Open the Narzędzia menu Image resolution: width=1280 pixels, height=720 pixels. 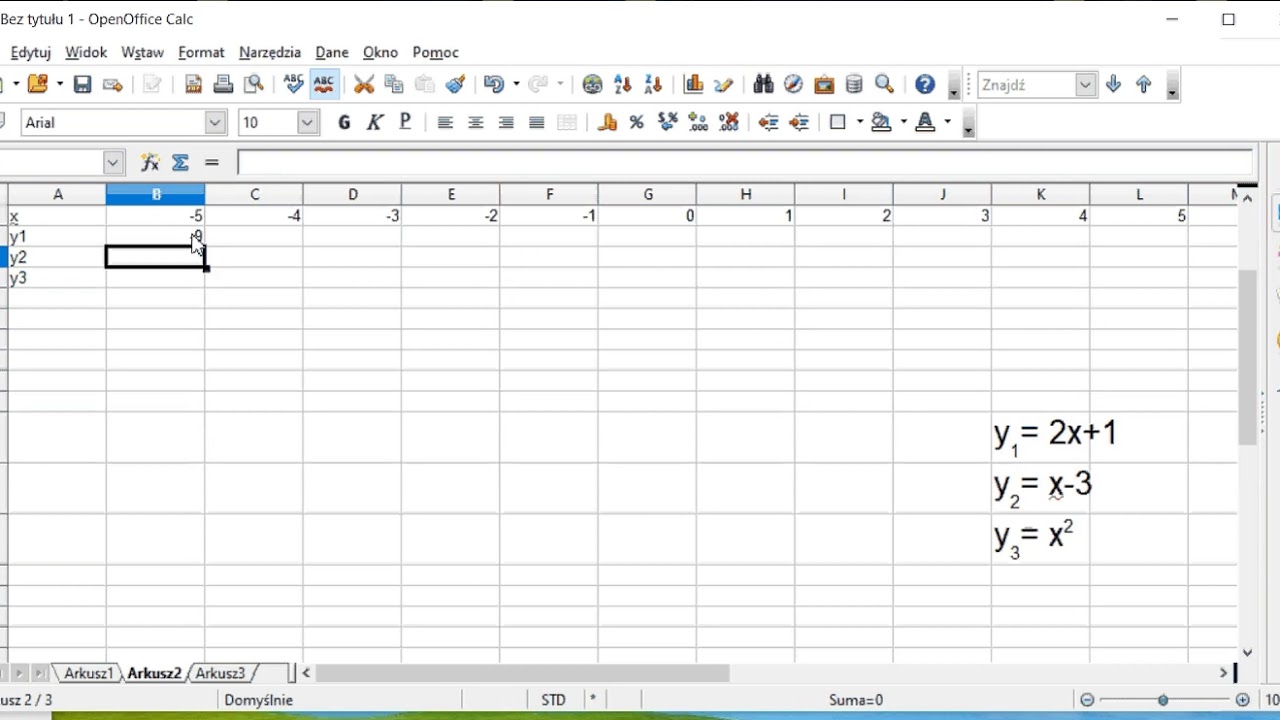[270, 52]
